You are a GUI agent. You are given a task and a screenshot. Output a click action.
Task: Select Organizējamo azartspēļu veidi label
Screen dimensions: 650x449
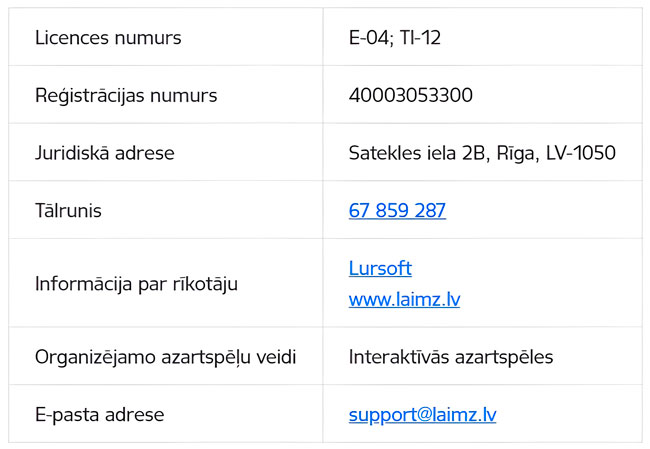pos(166,357)
